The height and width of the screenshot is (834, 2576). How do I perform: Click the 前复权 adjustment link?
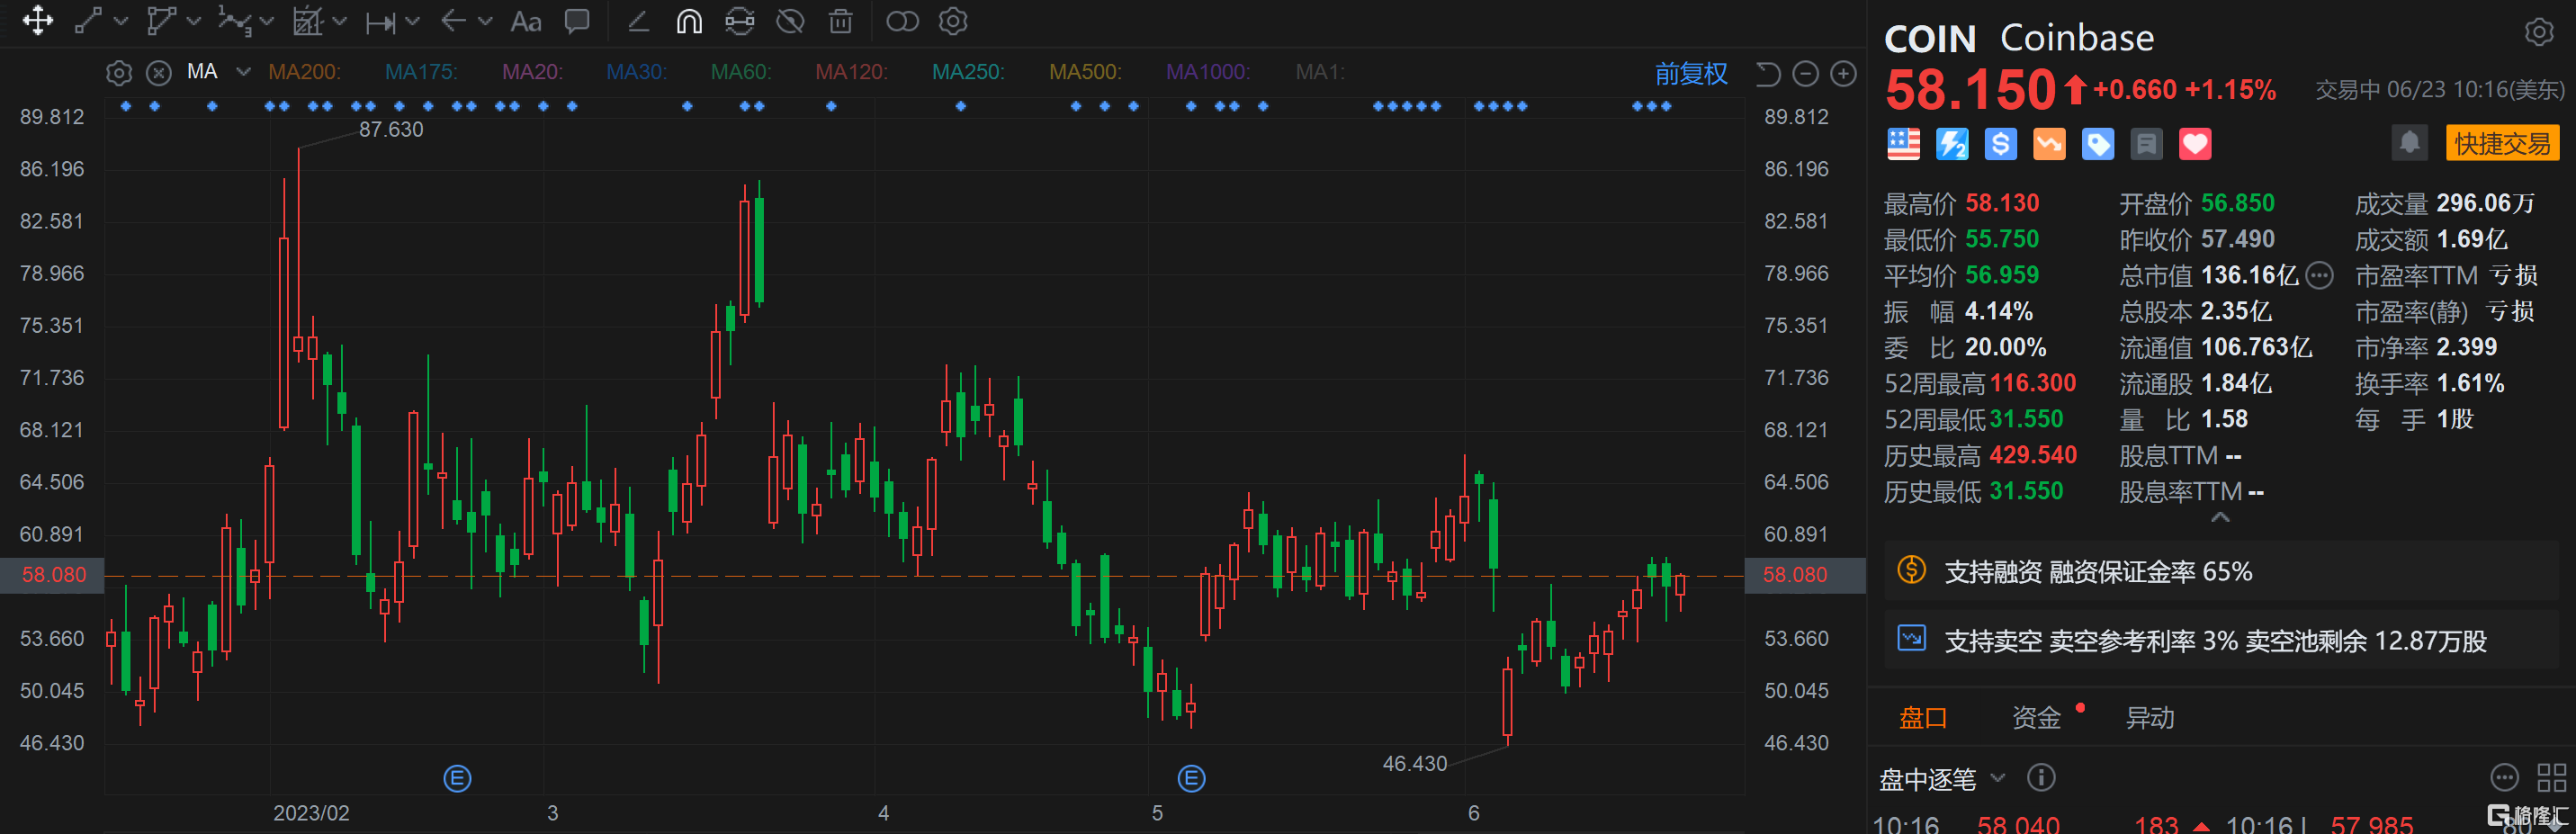pyautogui.click(x=1691, y=73)
